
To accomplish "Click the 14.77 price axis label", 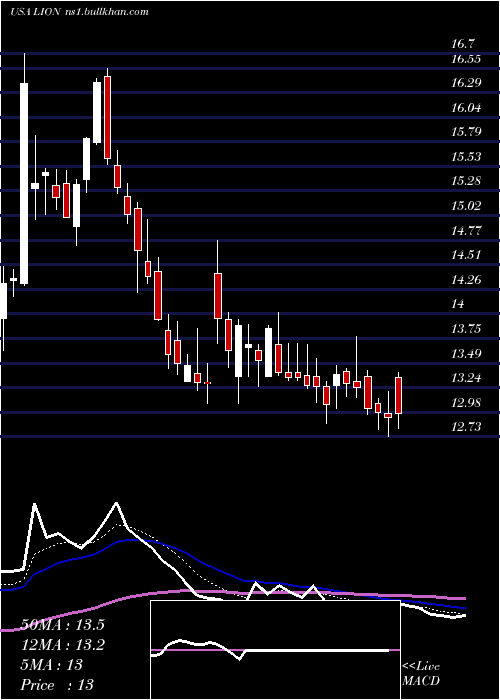I will click(x=466, y=231).
